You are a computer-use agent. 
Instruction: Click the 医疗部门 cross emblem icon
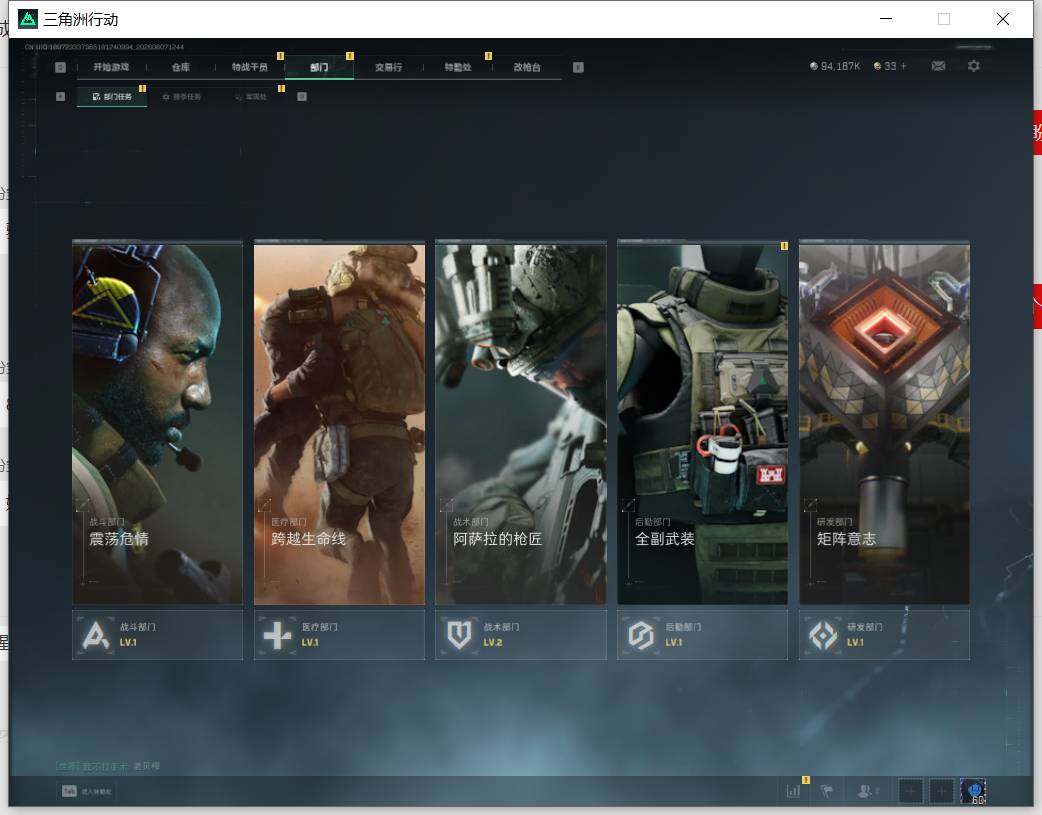[277, 636]
